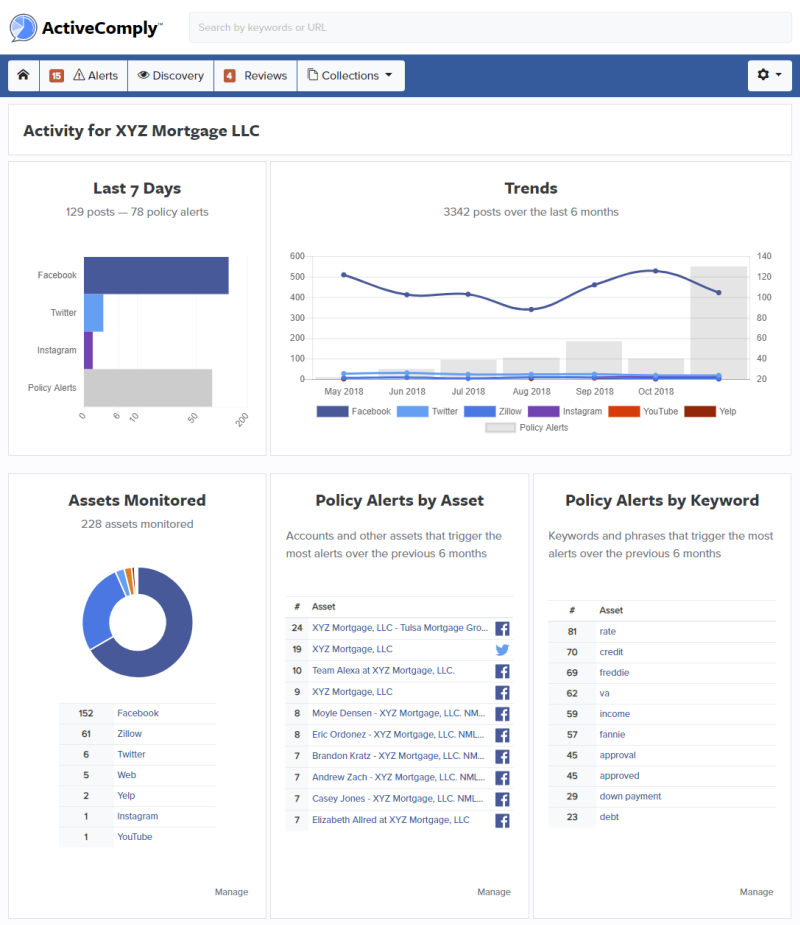Click Manage in Assets Monitored panel
Screen dimensions: 800x925
[231, 892]
